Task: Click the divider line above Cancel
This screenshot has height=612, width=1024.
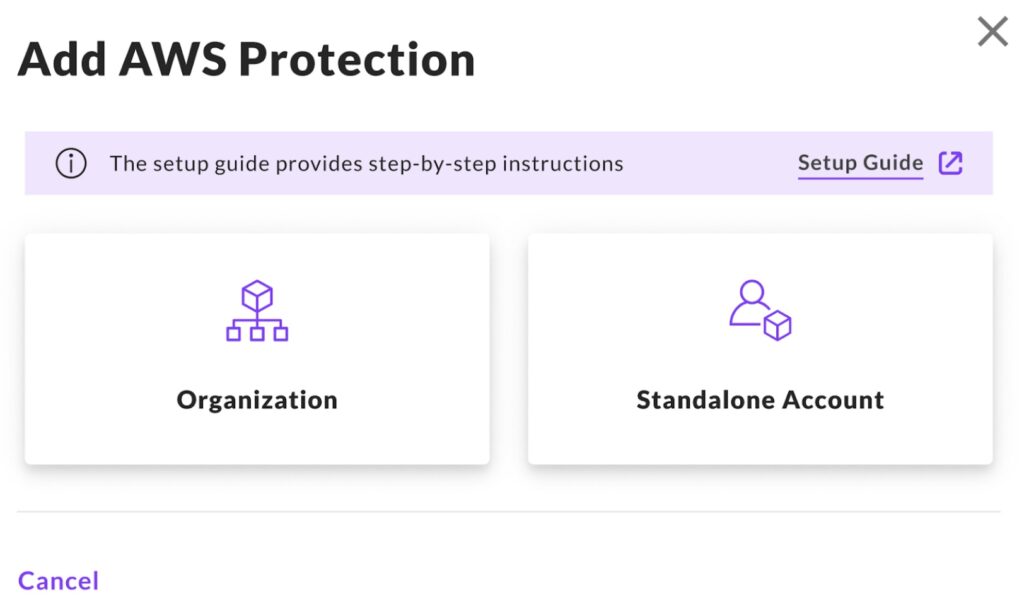Action: 508,512
